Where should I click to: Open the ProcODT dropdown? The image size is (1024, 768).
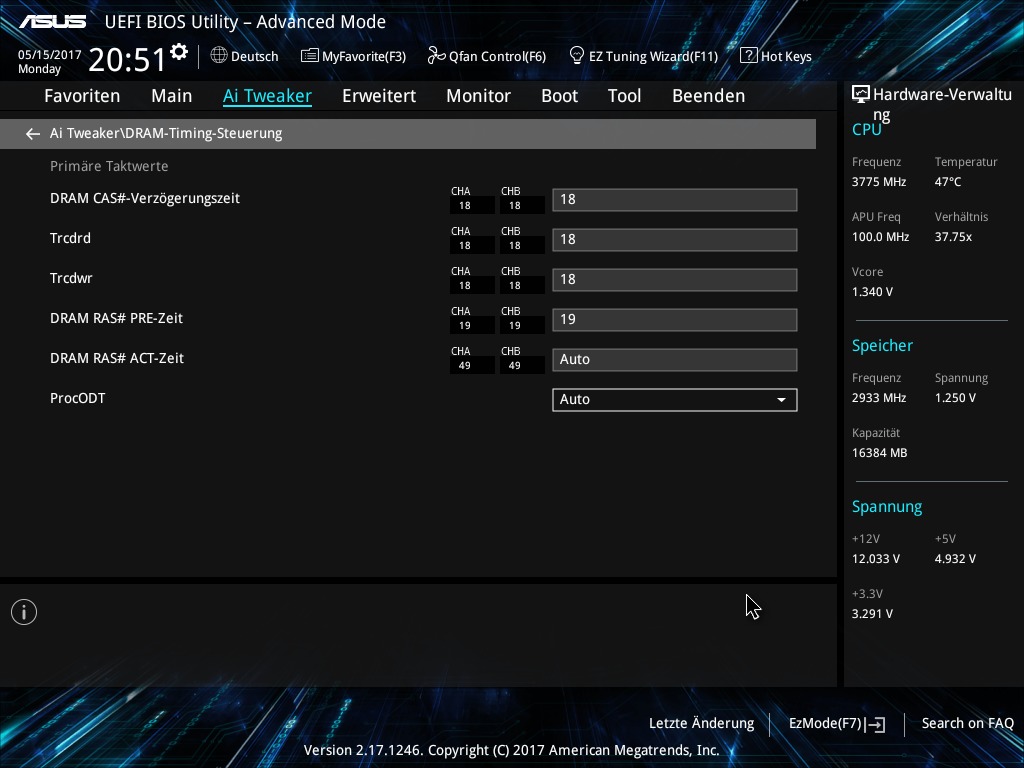[675, 400]
